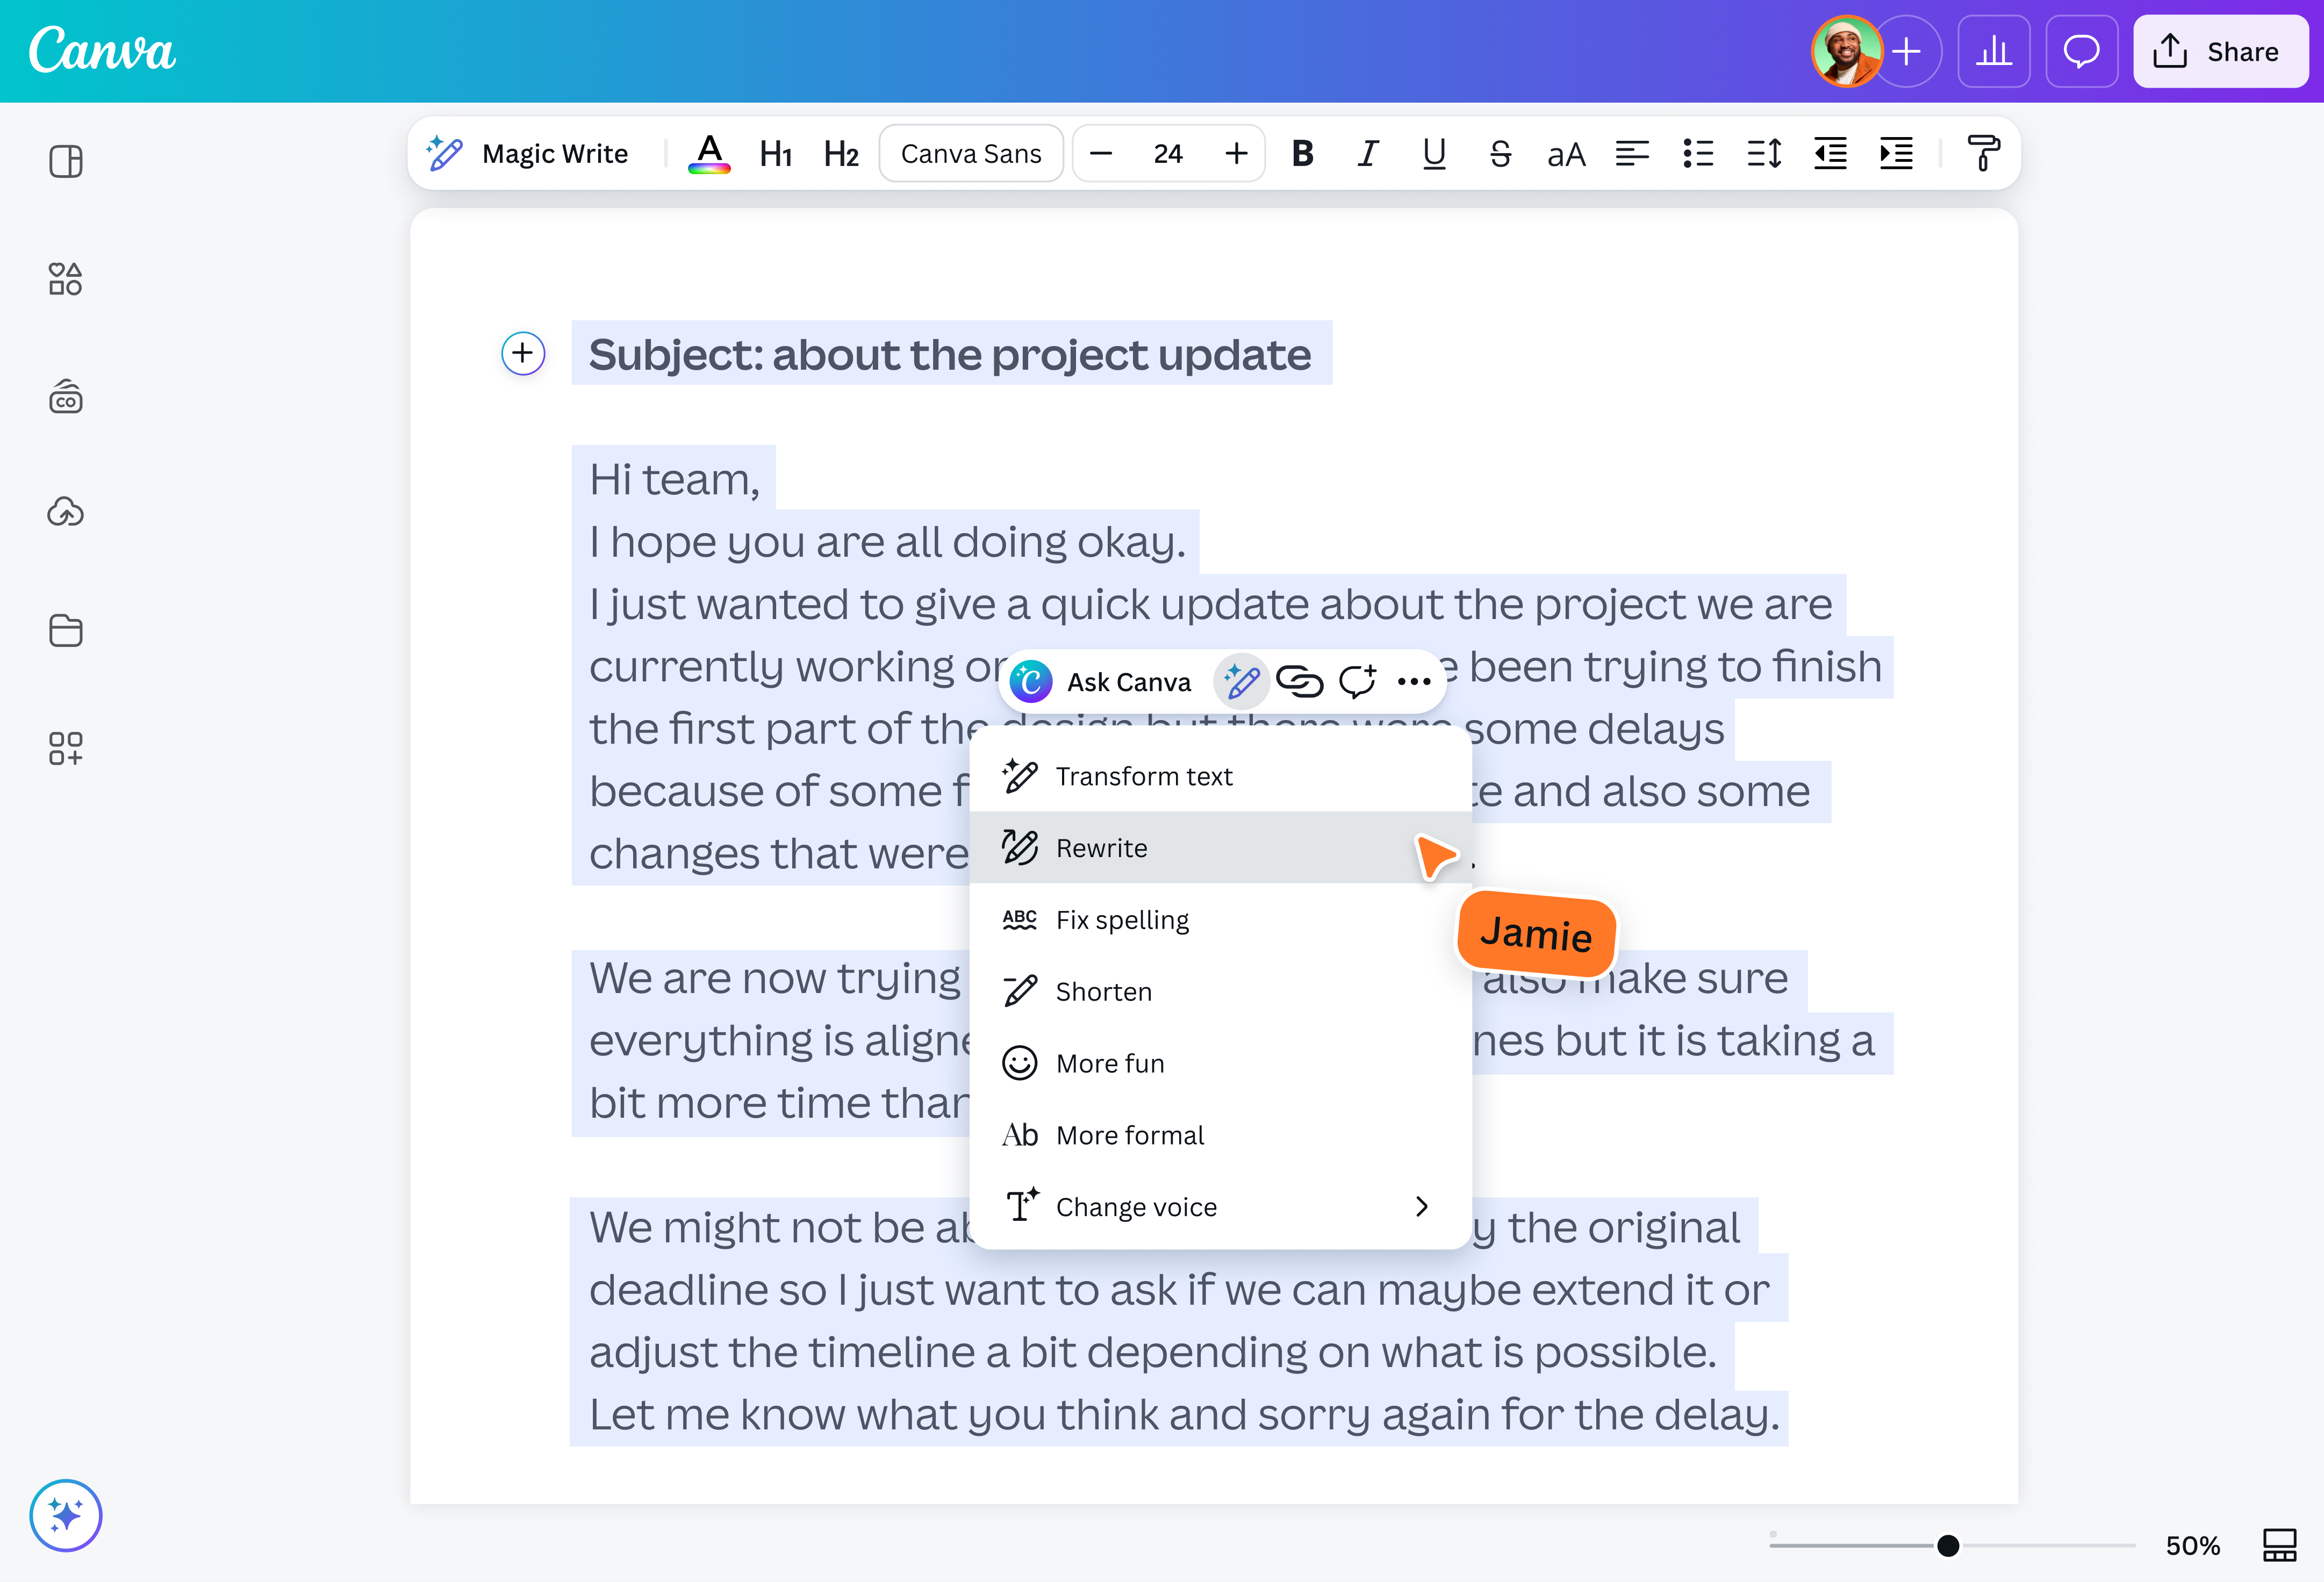Toggle uppercase aA text case
2324x1582 pixels.
1566,154
